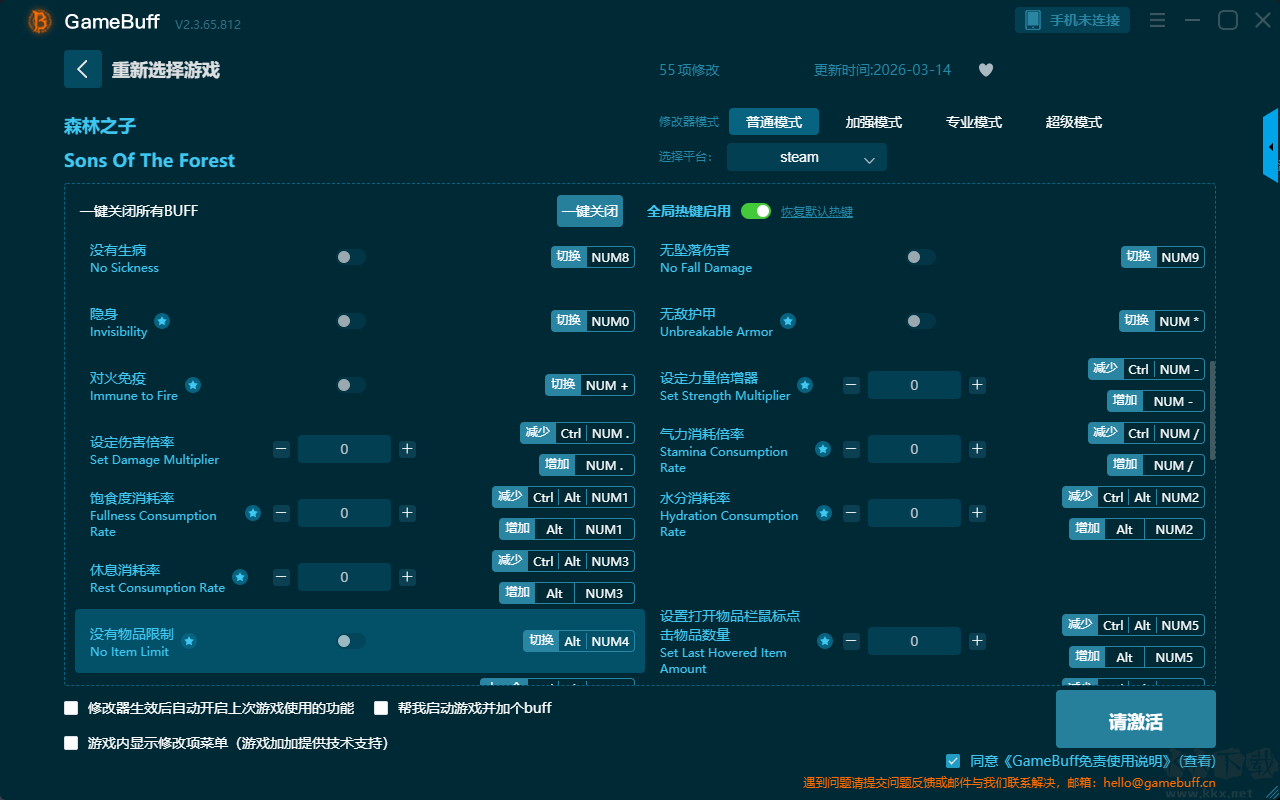Click star icon next to Hydration Consumption Rate

[823, 513]
